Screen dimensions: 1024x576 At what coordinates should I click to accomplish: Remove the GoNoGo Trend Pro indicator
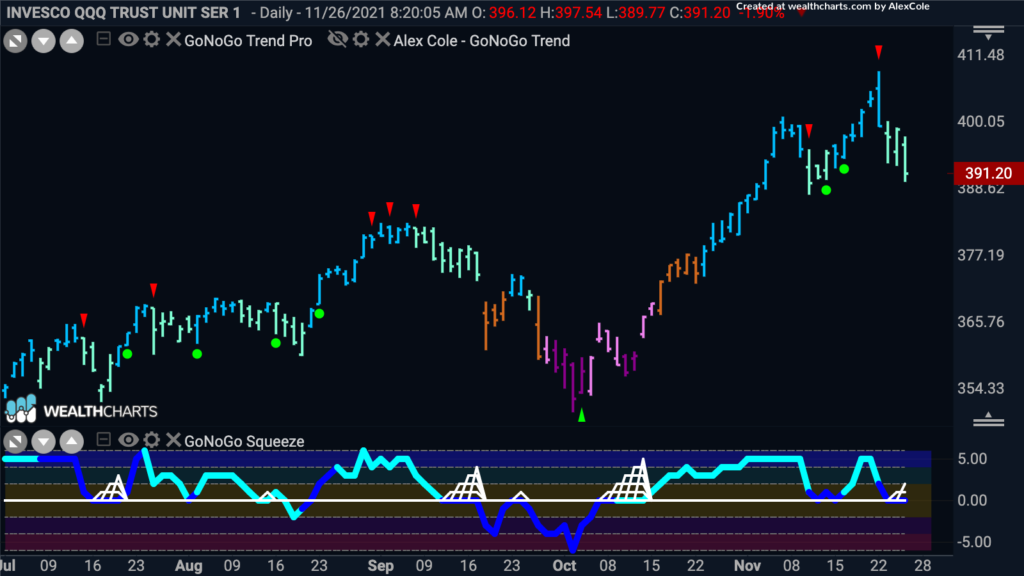[x=173, y=40]
